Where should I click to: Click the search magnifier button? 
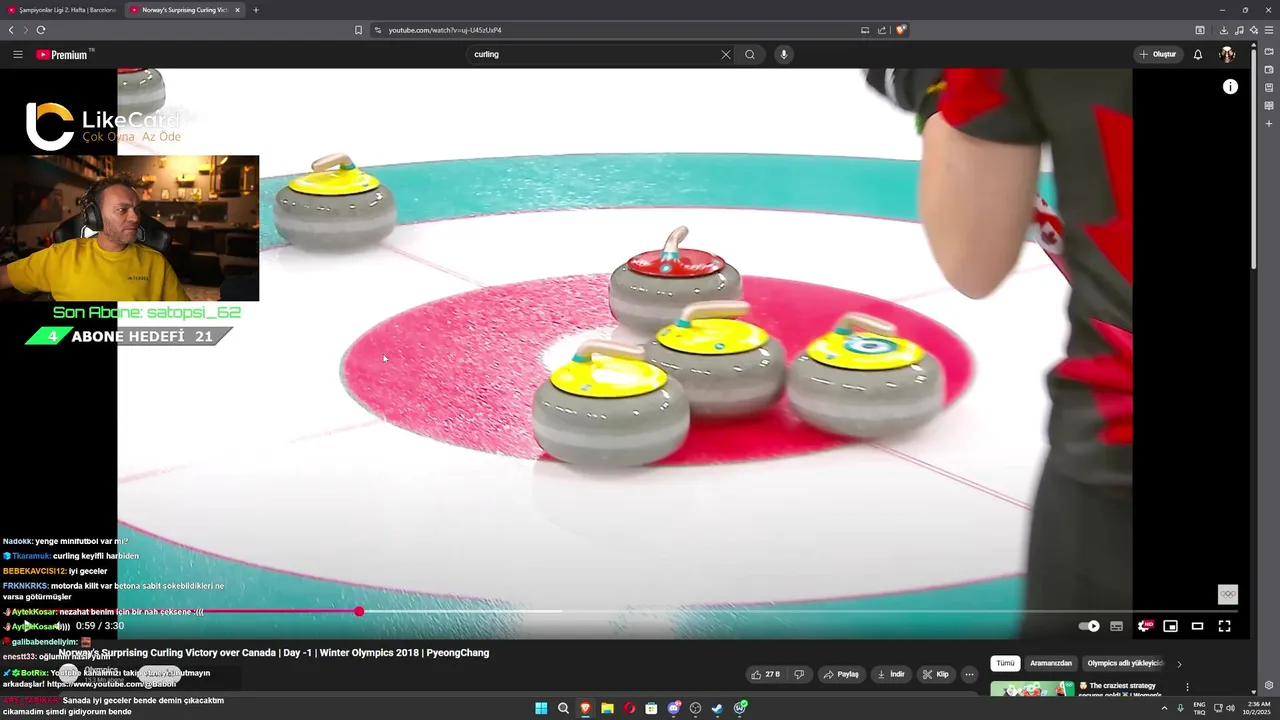pyautogui.click(x=750, y=54)
